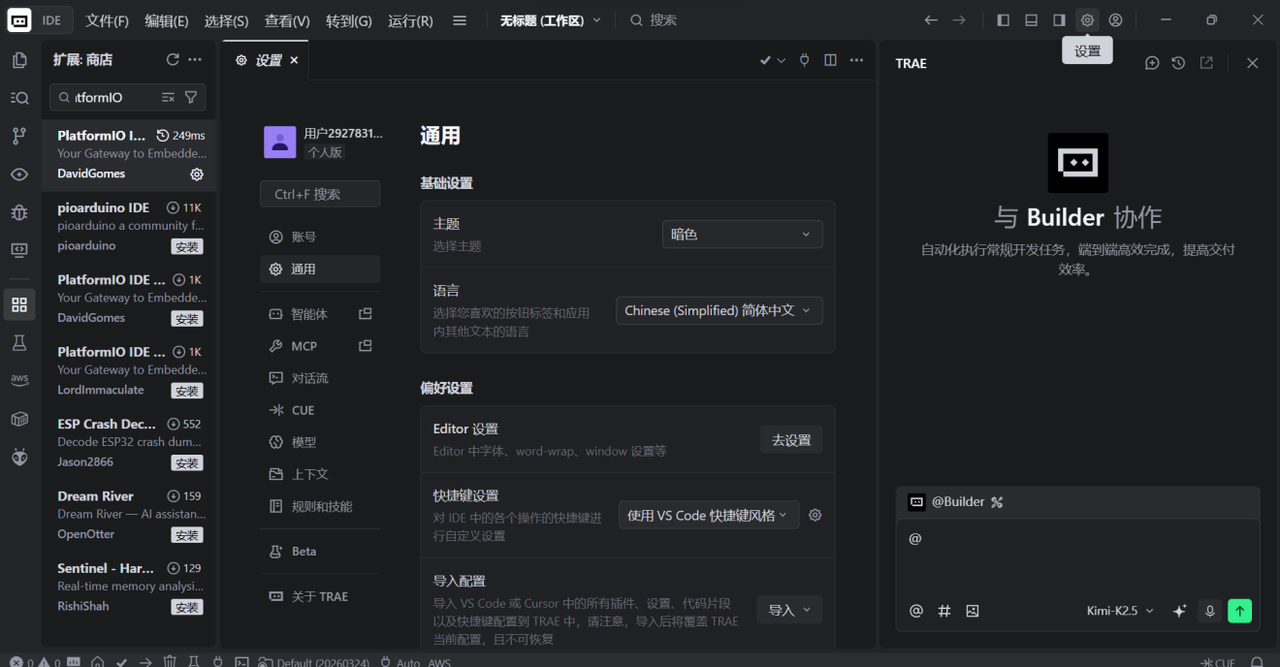Viewport: 1280px width, 667px height.
Task: Insert # context reference in chat box
Action: click(944, 611)
